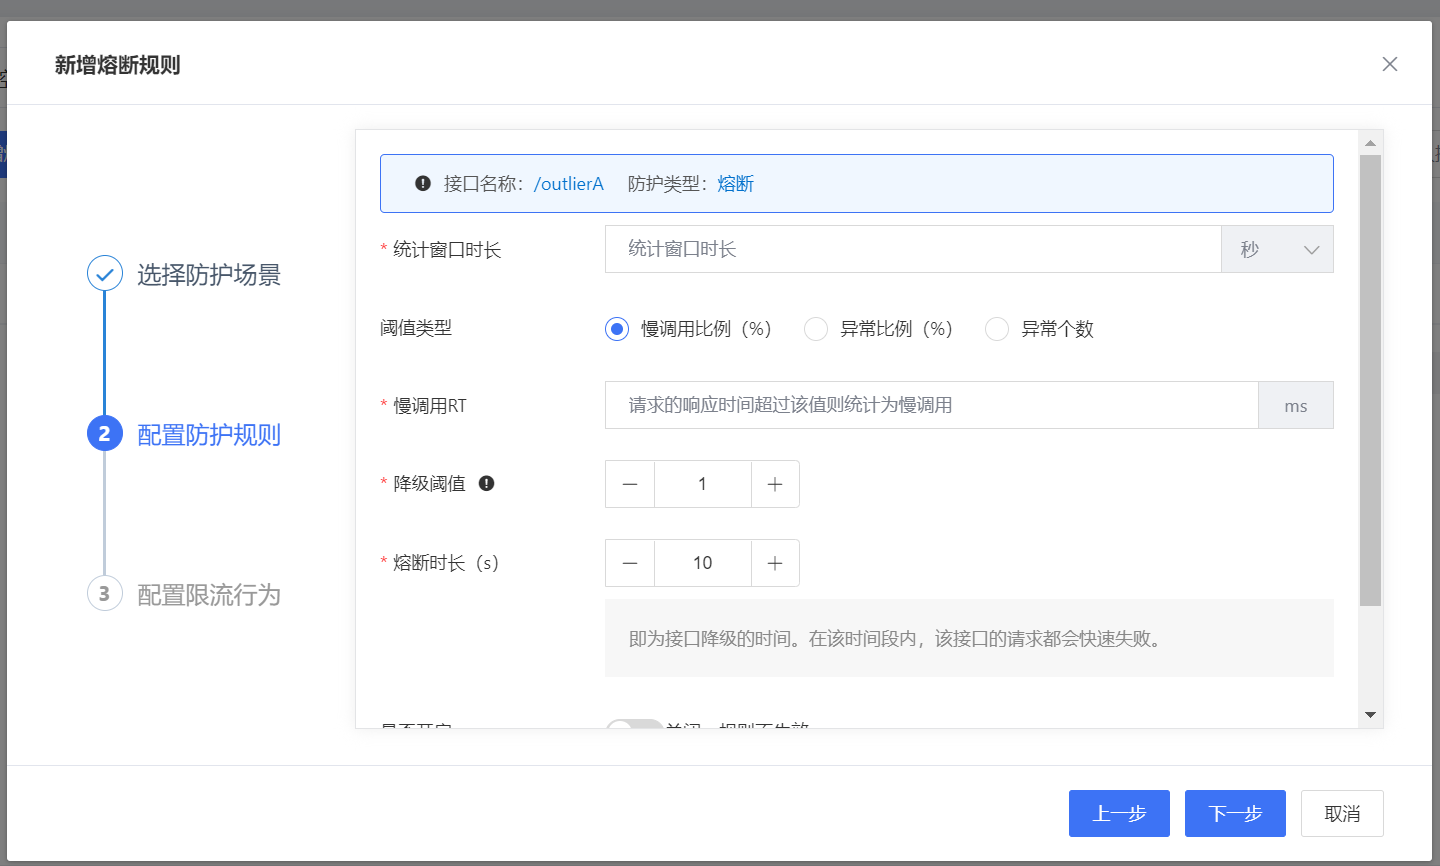Click the 降级阈值 value field showing 1
Screen dimensions: 1440x866
(702, 484)
